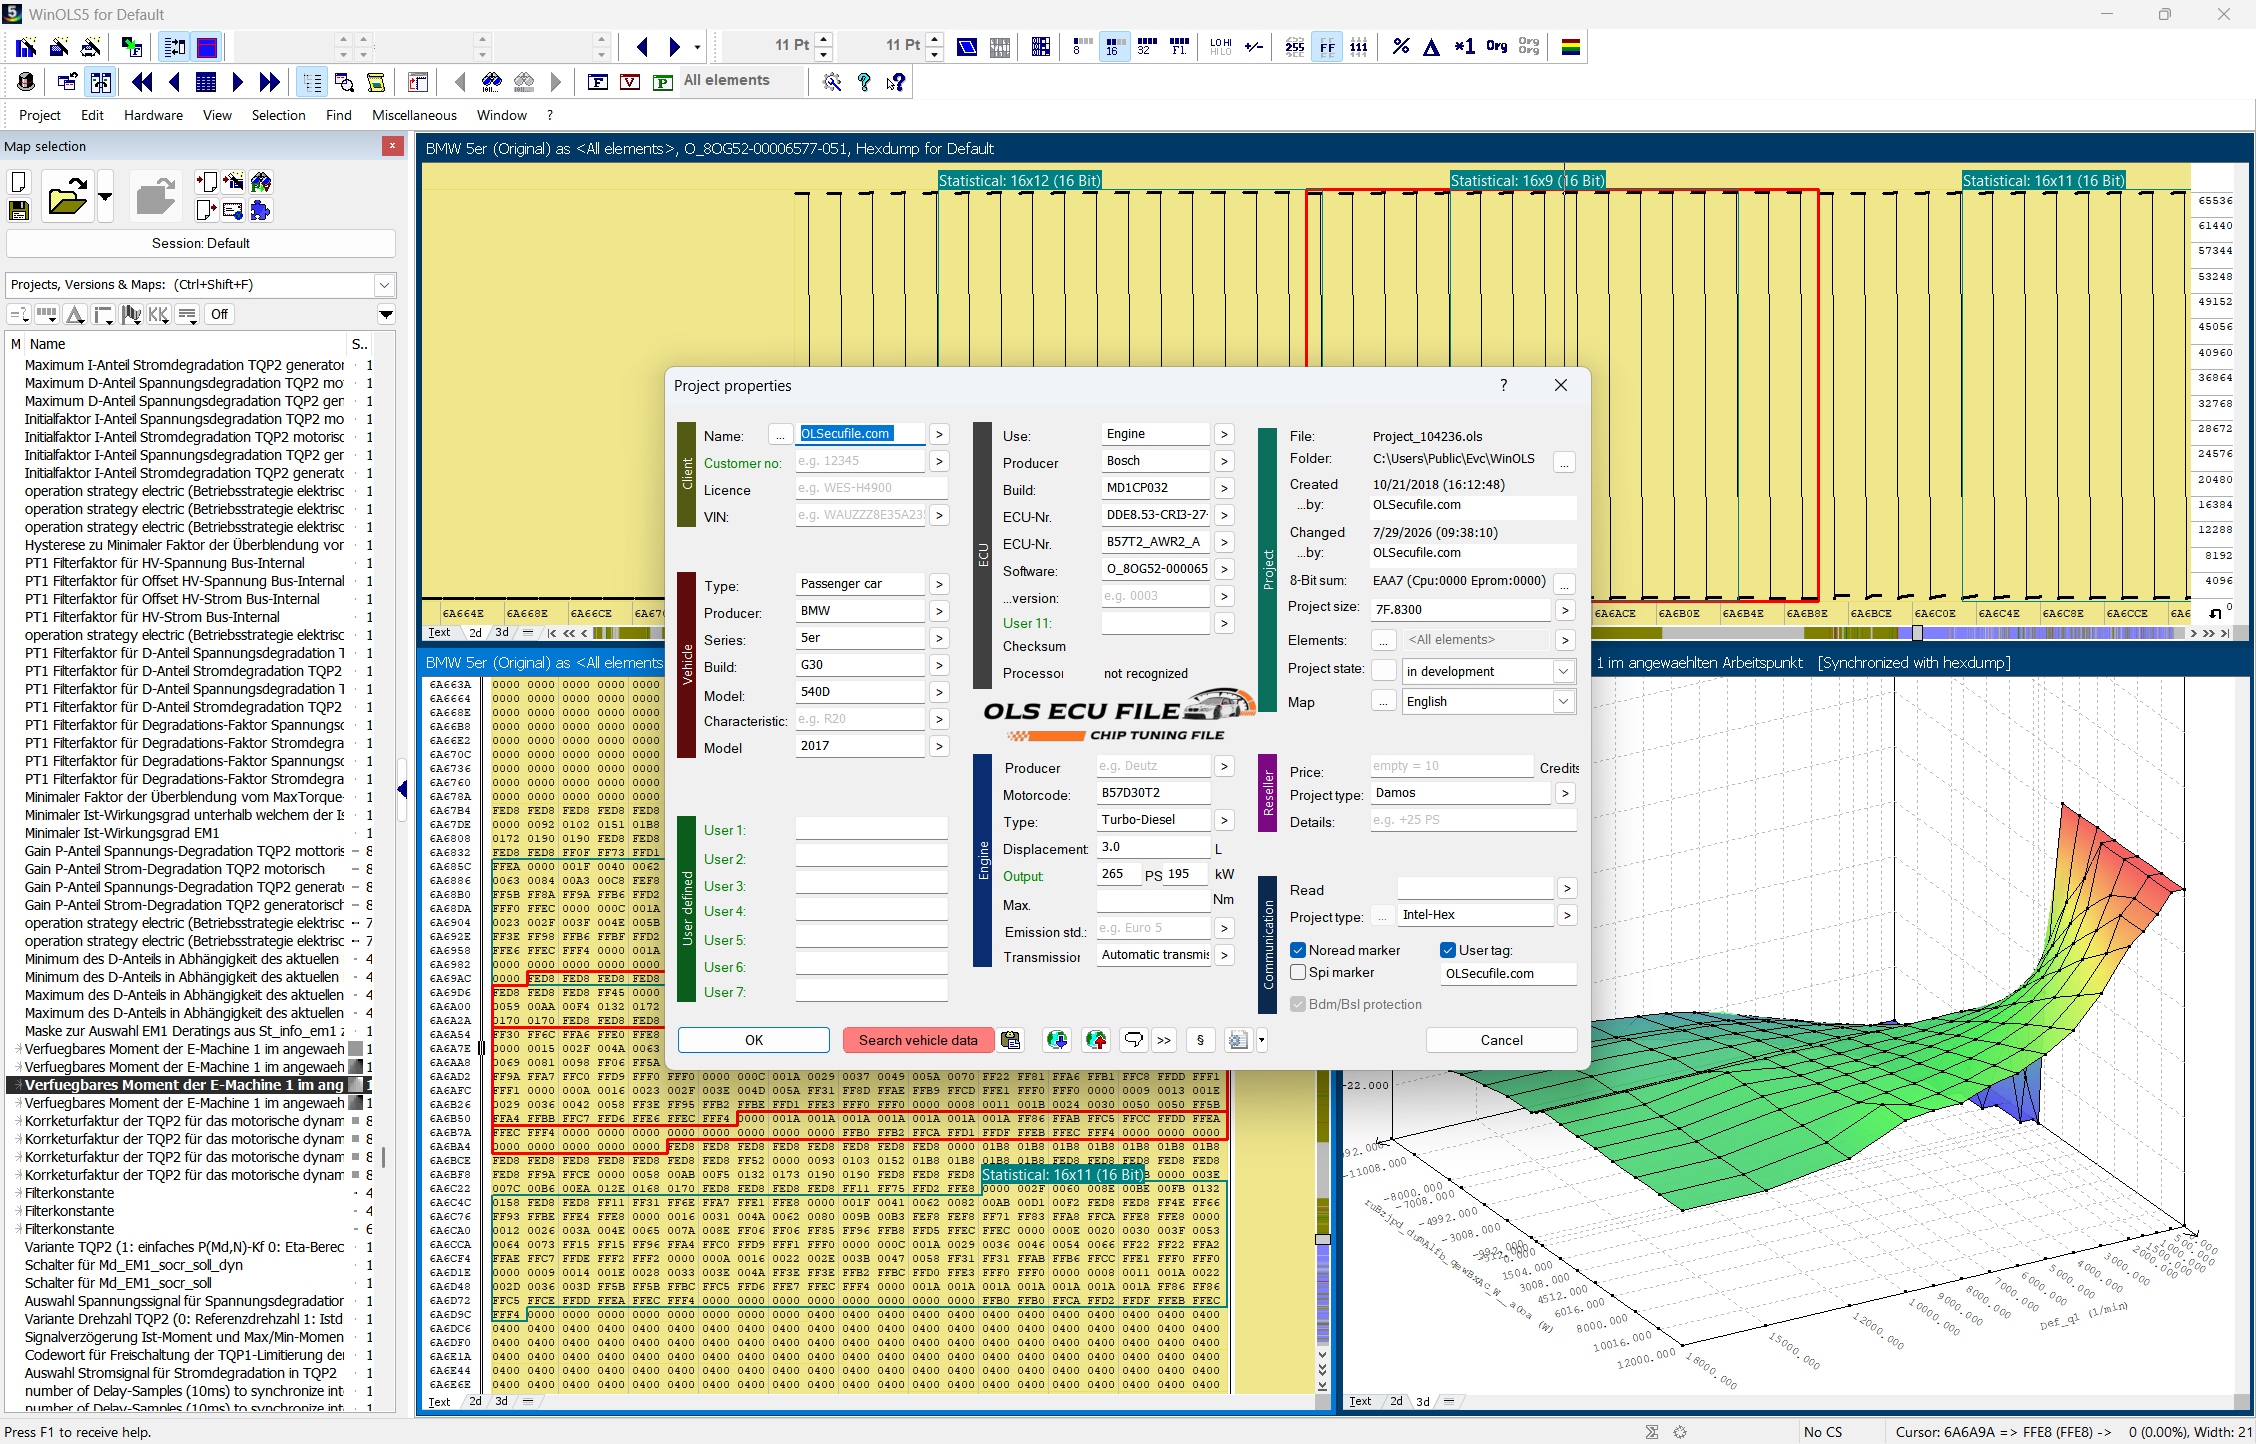Screen dimensions: 2256x1444
Task: Open the Project state dropdown
Action: [x=1563, y=671]
